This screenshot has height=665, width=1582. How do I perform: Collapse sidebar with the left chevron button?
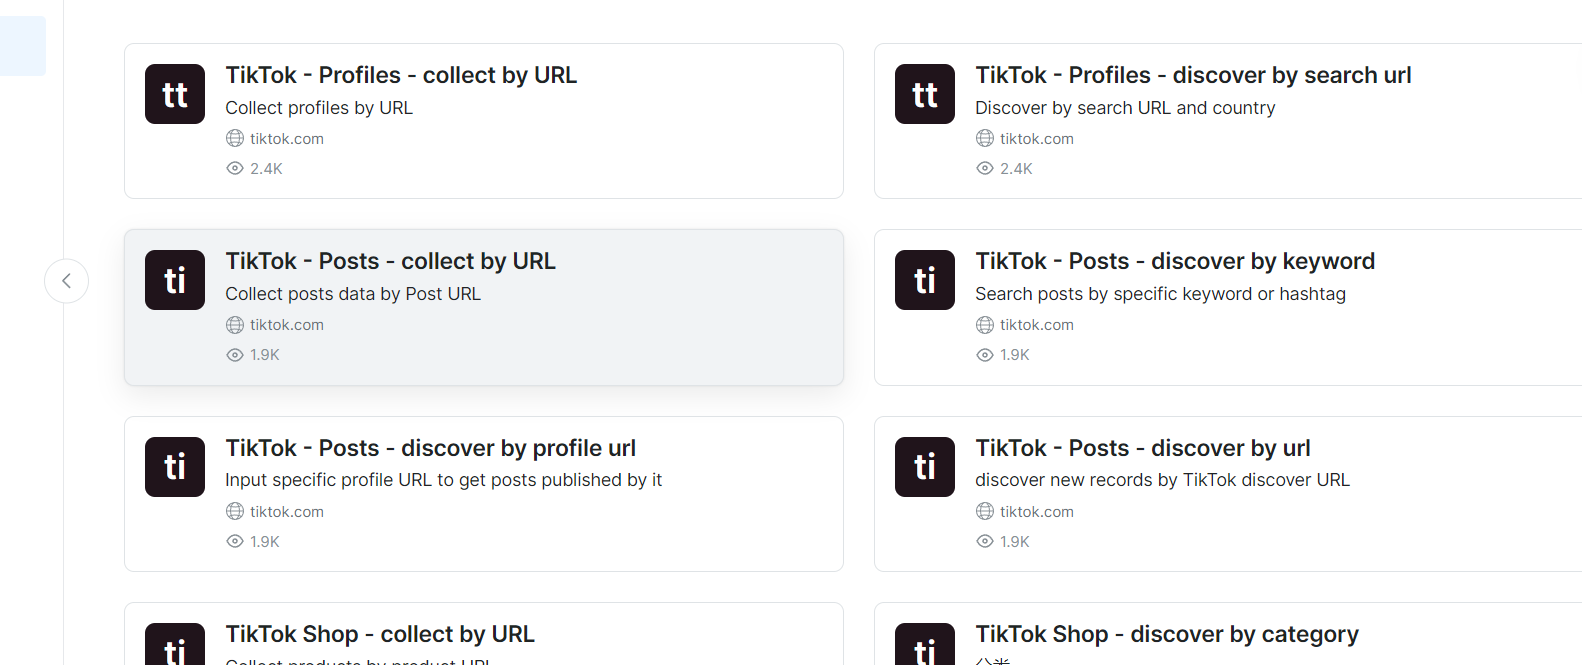tap(66, 281)
